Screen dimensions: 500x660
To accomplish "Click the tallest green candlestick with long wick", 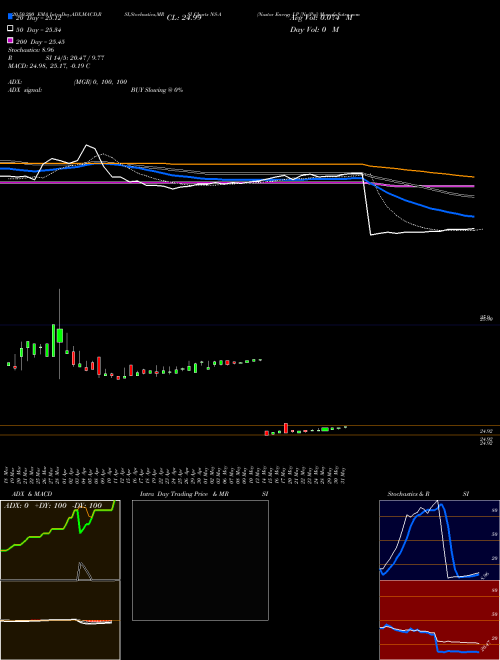I will pos(60,335).
